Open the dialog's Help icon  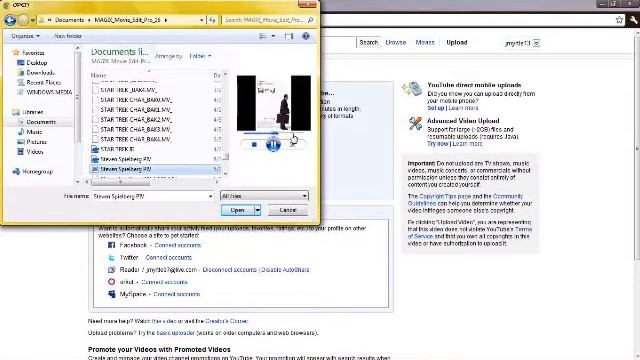306,36
